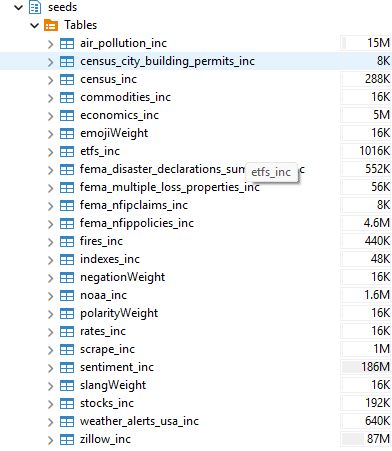Select the polarityWeight table

point(119,313)
